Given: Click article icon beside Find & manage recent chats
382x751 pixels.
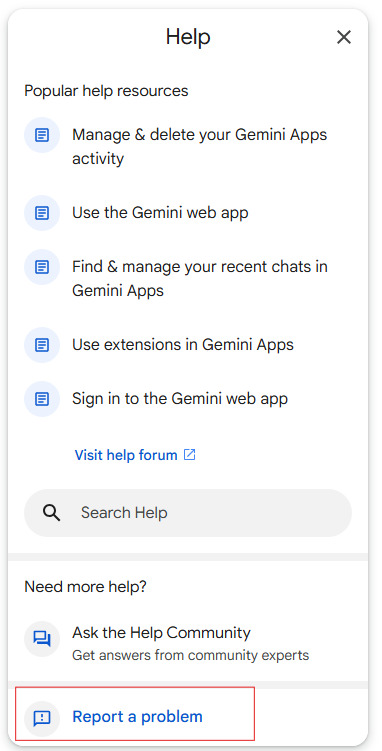Looking at the screenshot, I should tap(42, 267).
